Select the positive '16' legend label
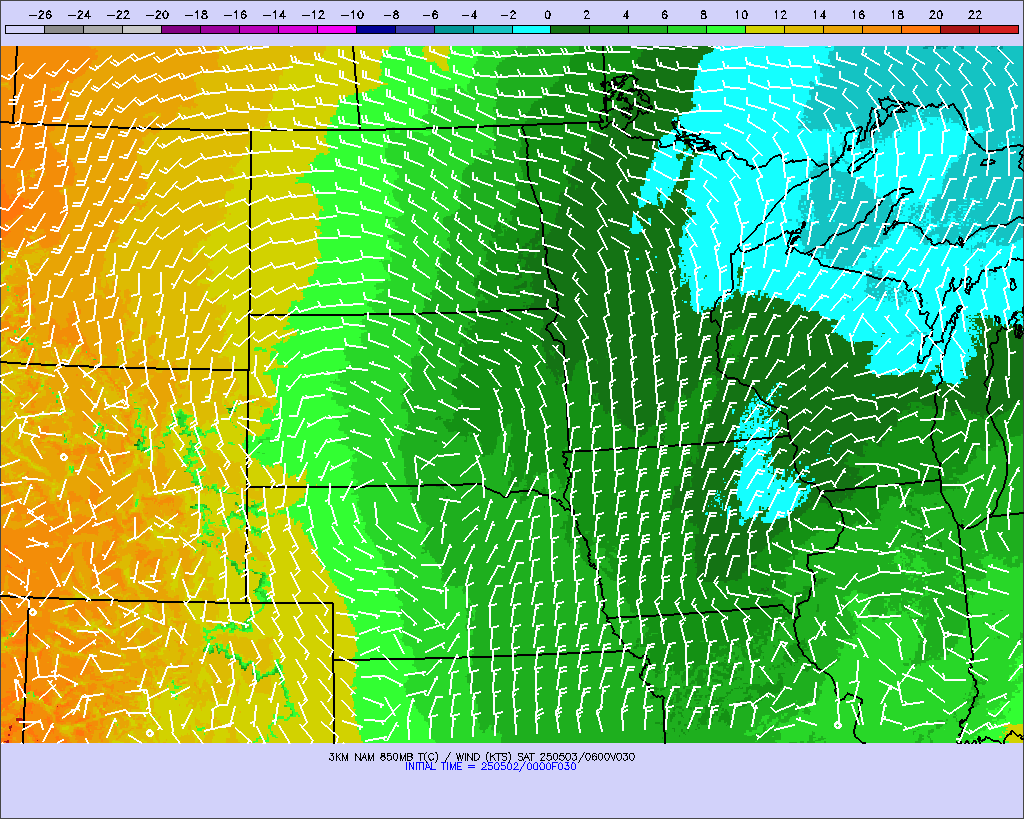 click(858, 14)
